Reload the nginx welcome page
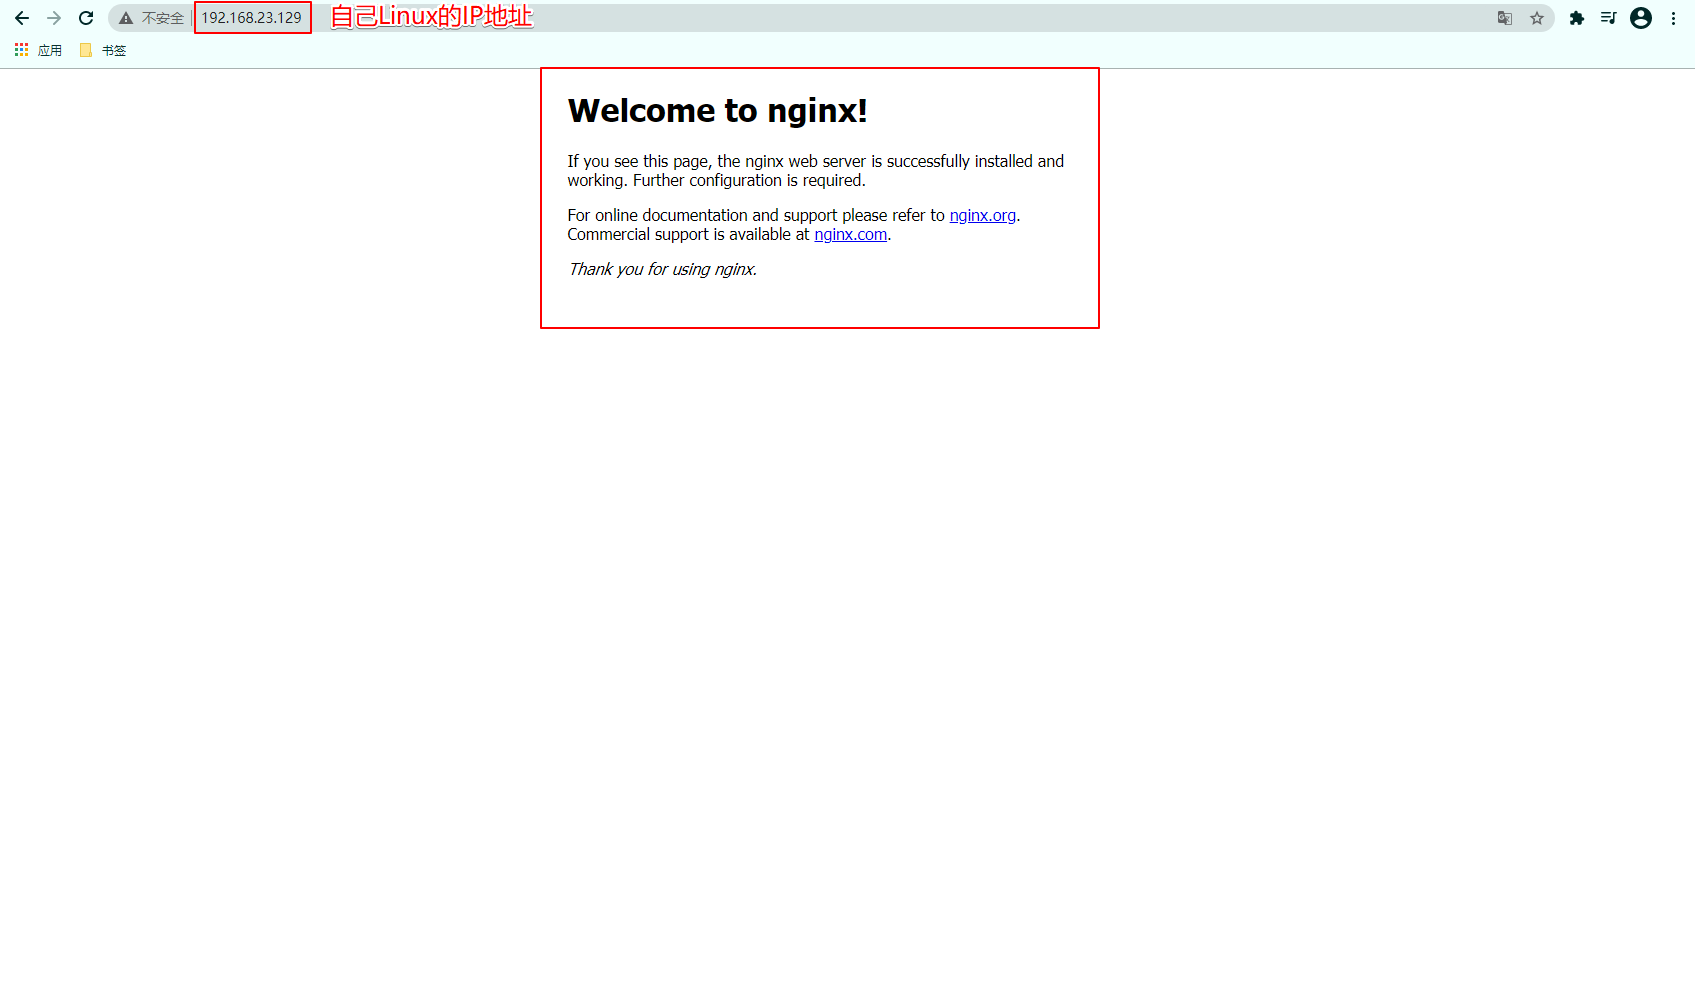This screenshot has height=987, width=1695. click(x=86, y=18)
